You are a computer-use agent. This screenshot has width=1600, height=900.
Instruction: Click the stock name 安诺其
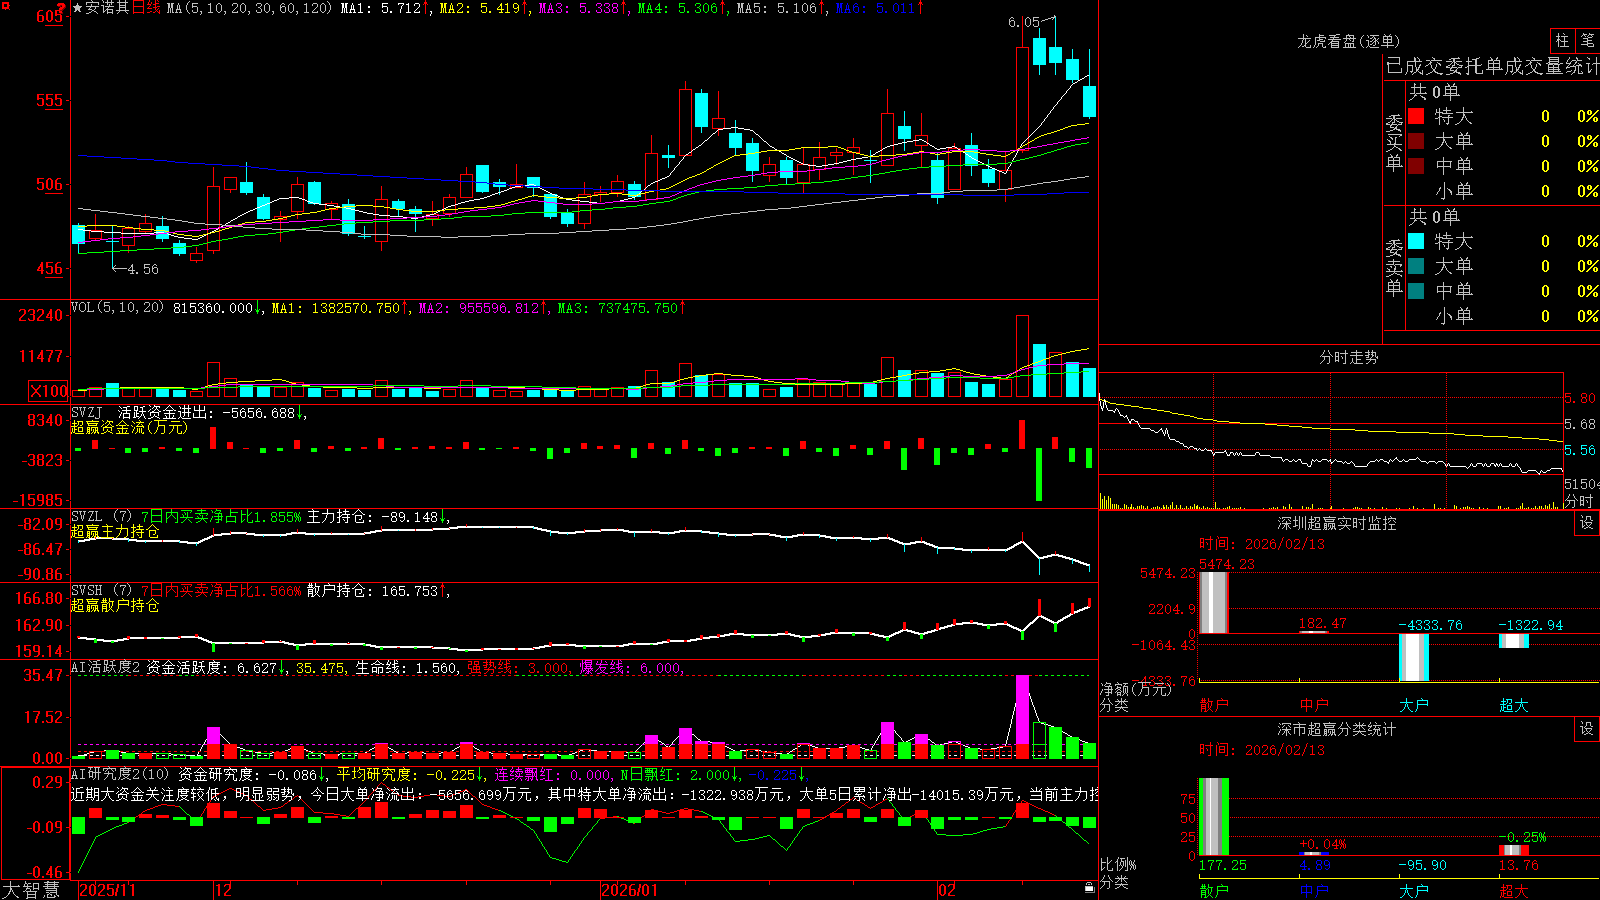[108, 8]
